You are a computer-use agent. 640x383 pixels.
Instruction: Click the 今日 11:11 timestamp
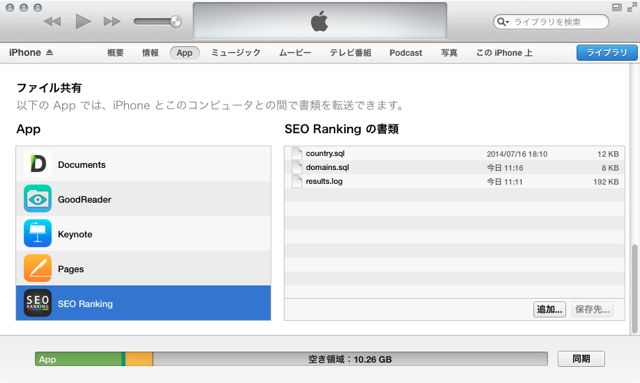(x=505, y=182)
